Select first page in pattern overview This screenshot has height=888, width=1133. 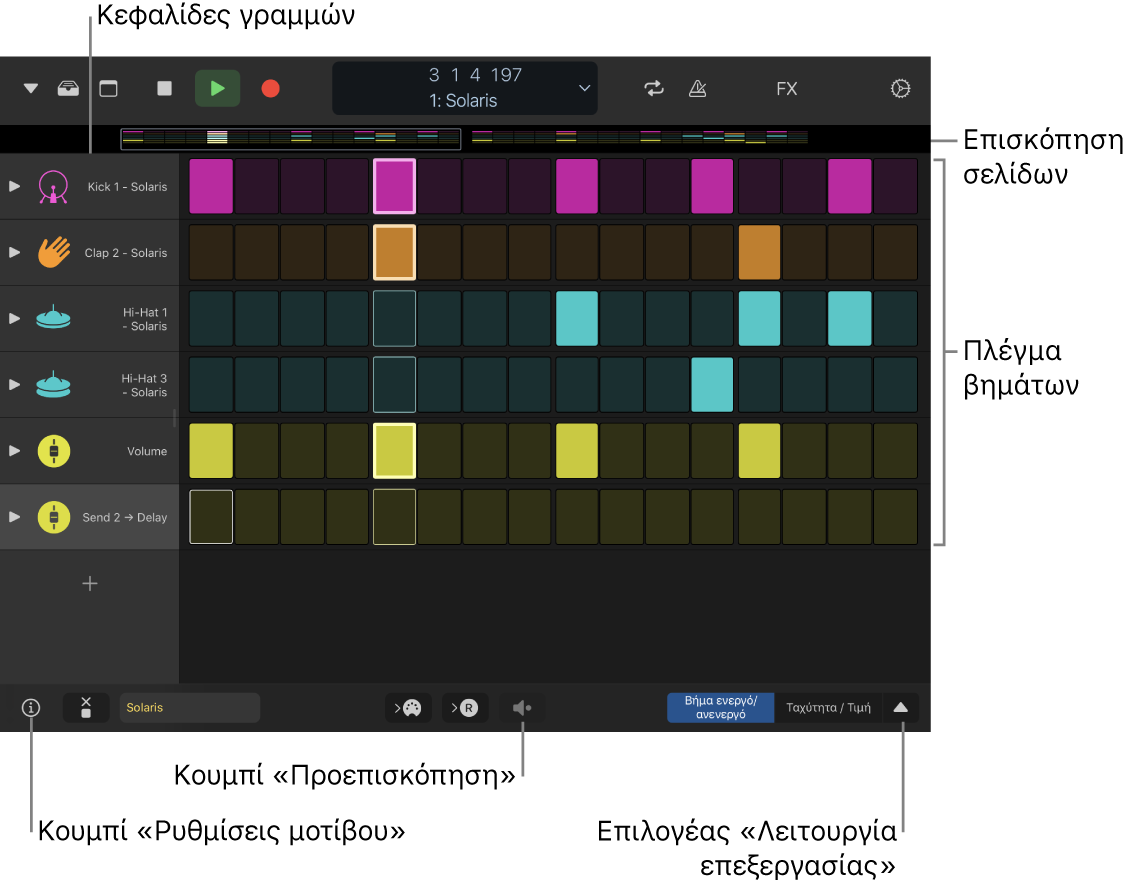(x=290, y=138)
